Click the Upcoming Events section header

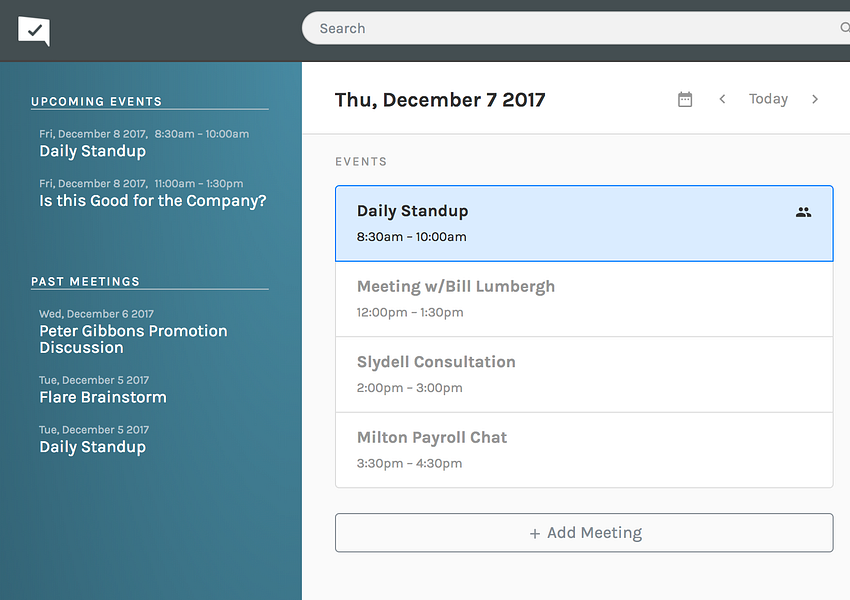(x=96, y=102)
